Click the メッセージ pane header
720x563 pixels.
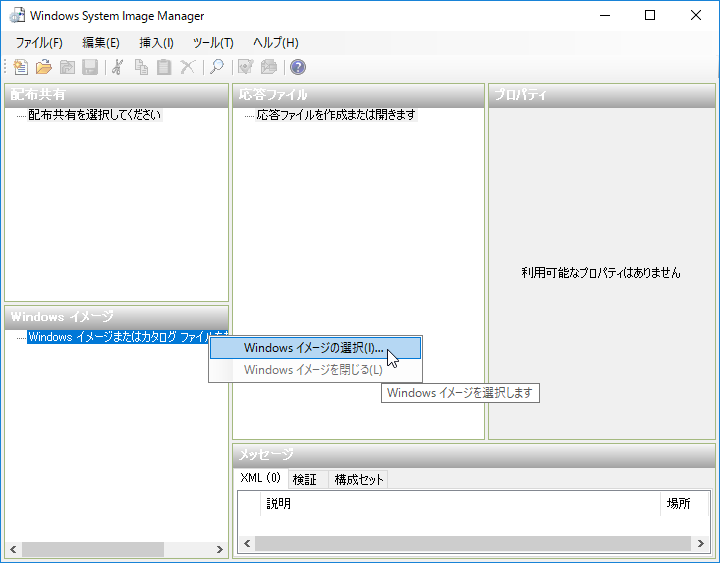pyautogui.click(x=474, y=456)
